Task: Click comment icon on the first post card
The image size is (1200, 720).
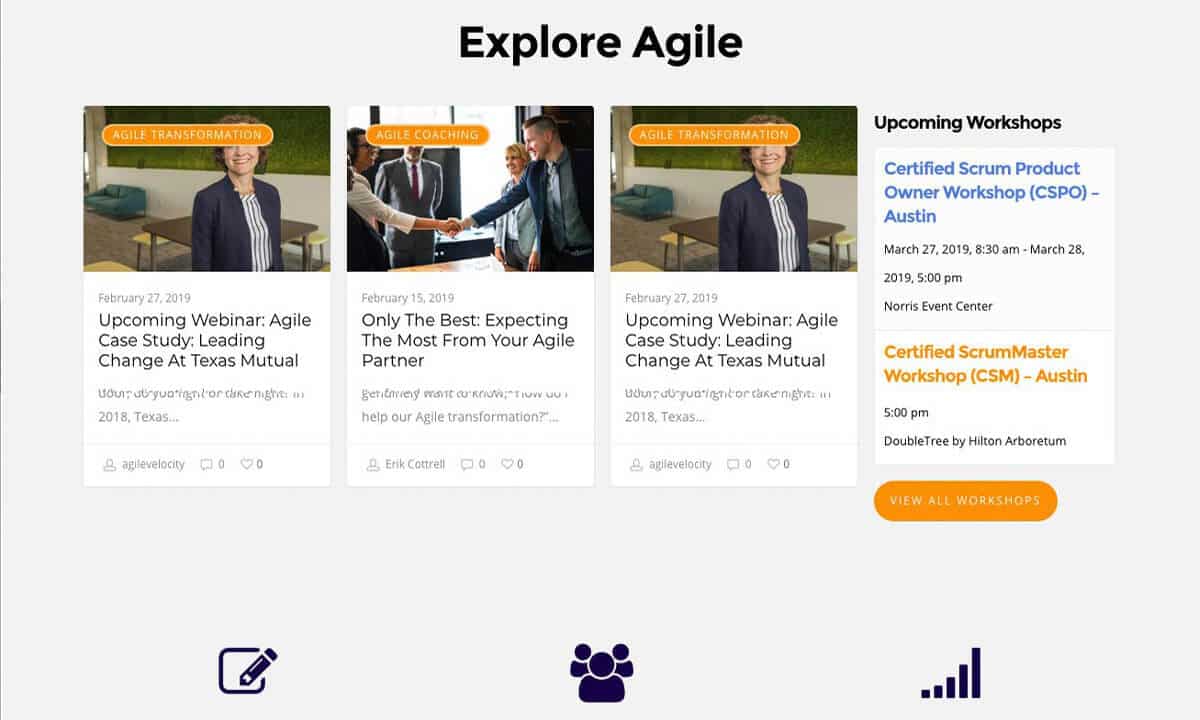Action: pyautogui.click(x=206, y=464)
